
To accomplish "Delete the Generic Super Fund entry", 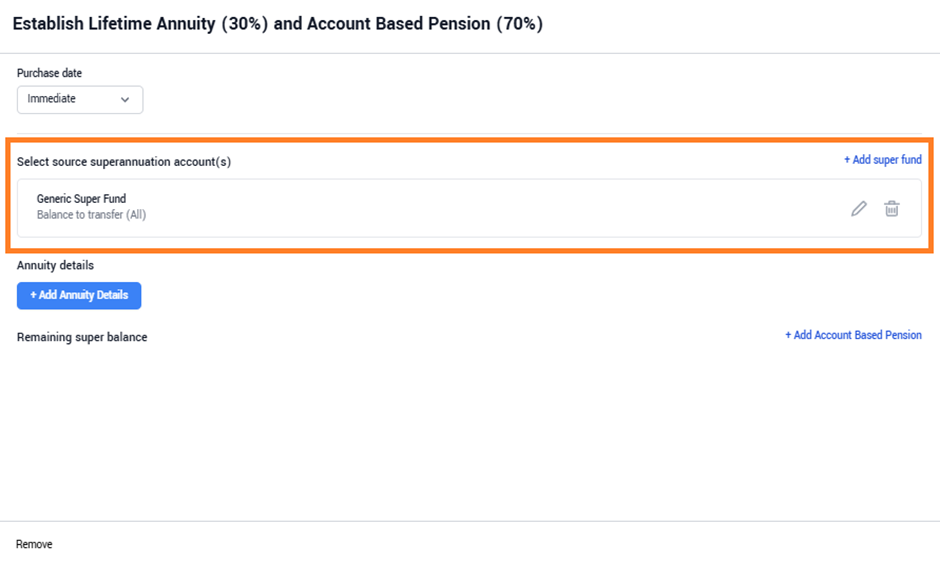I will 891,209.
